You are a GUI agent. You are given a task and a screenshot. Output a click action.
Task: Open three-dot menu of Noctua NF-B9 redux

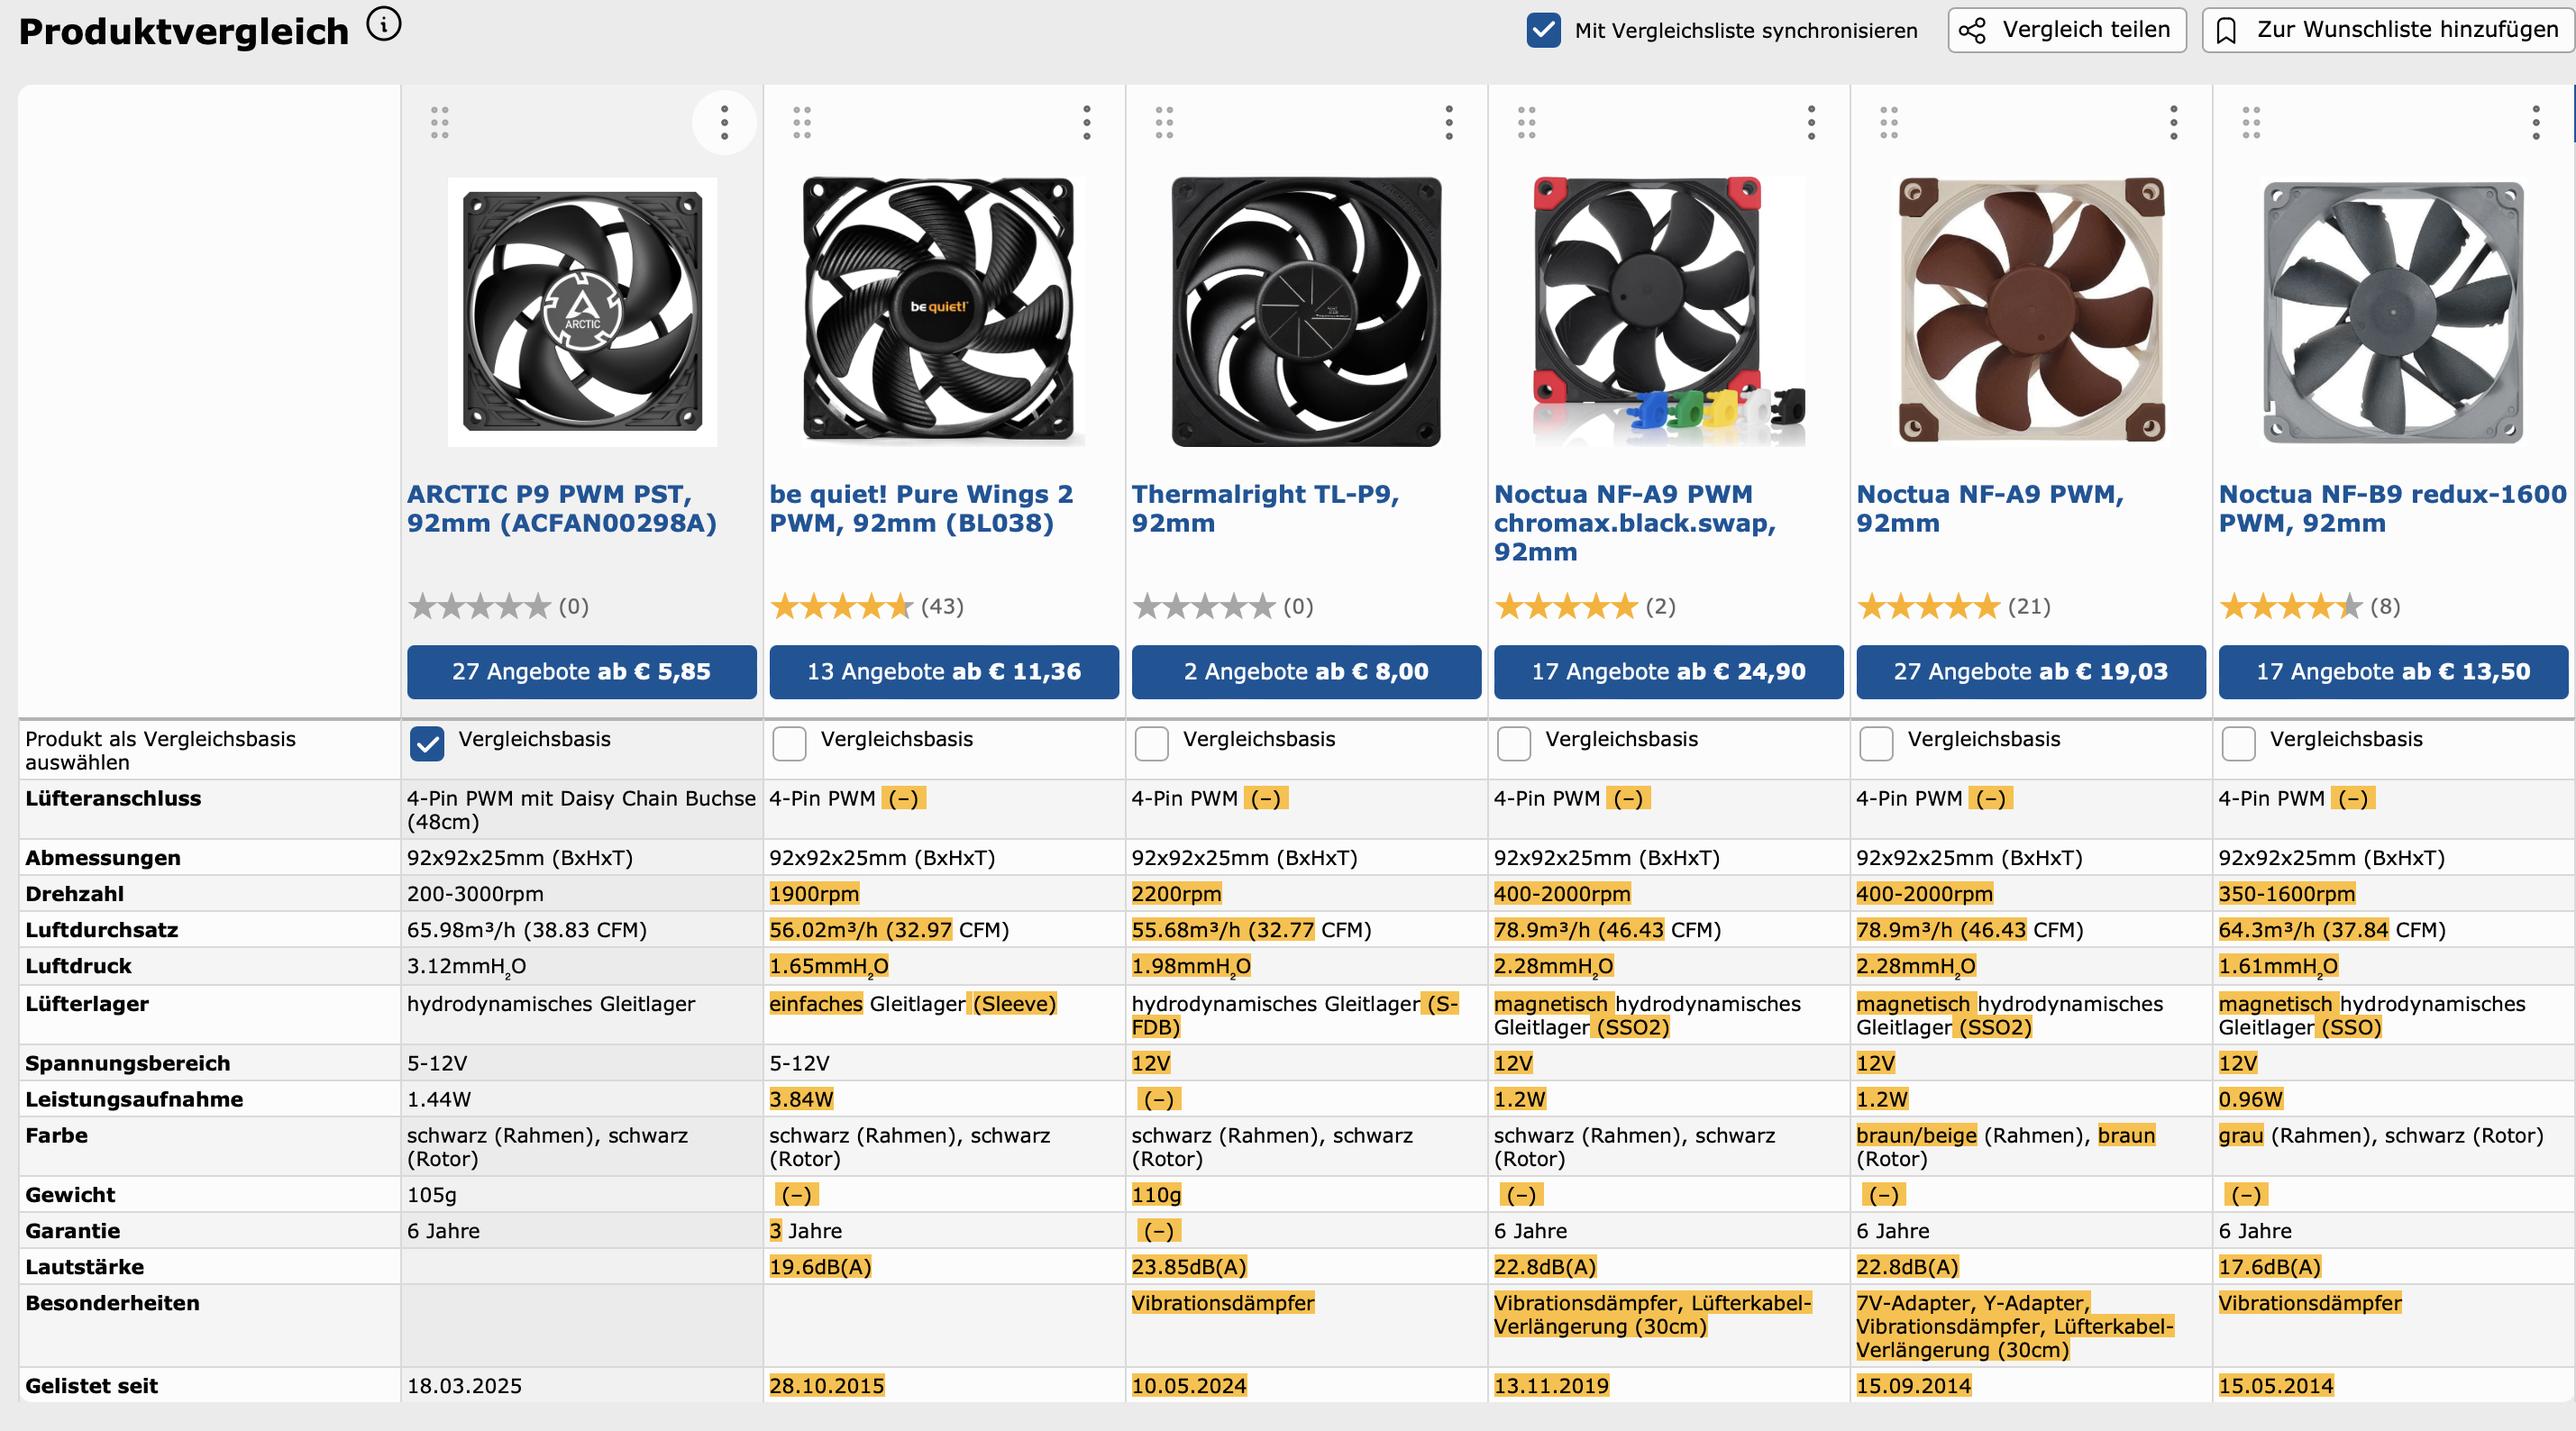2535,122
